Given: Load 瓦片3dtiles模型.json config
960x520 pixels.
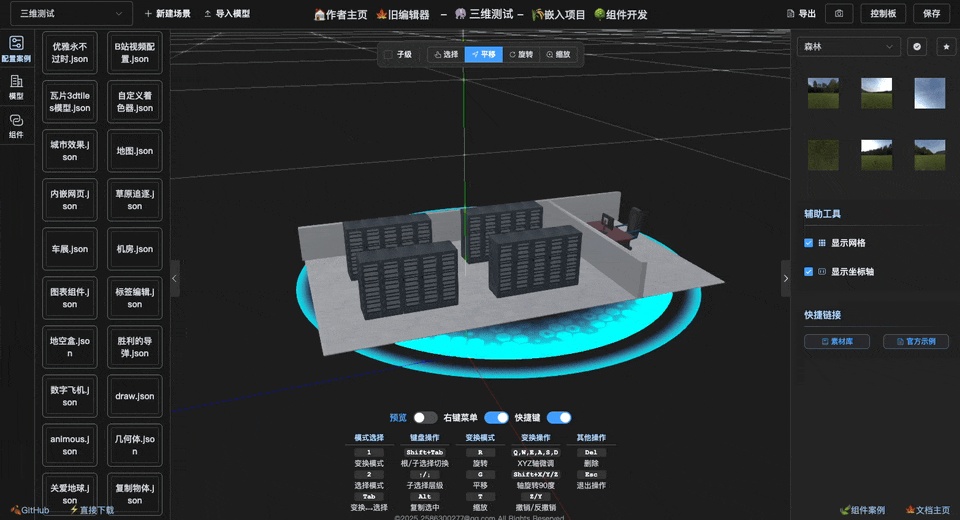Looking at the screenshot, I should pyautogui.click(x=70, y=102).
